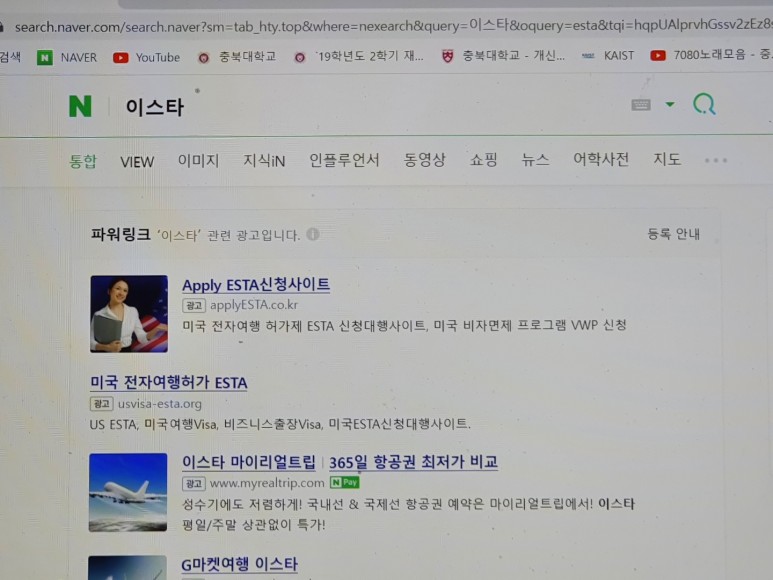Open the 365일 항공권 최저가 비교 link

pos(413,462)
